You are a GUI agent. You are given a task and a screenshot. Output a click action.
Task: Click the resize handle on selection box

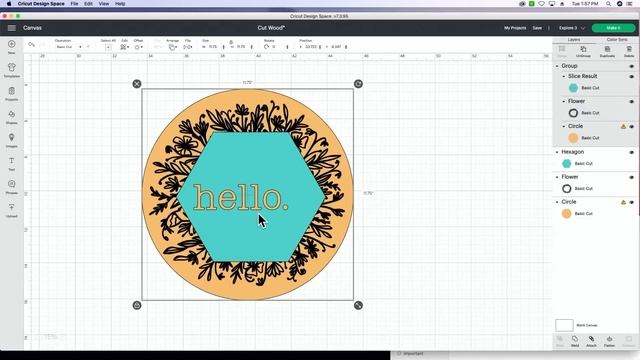[x=358, y=305]
